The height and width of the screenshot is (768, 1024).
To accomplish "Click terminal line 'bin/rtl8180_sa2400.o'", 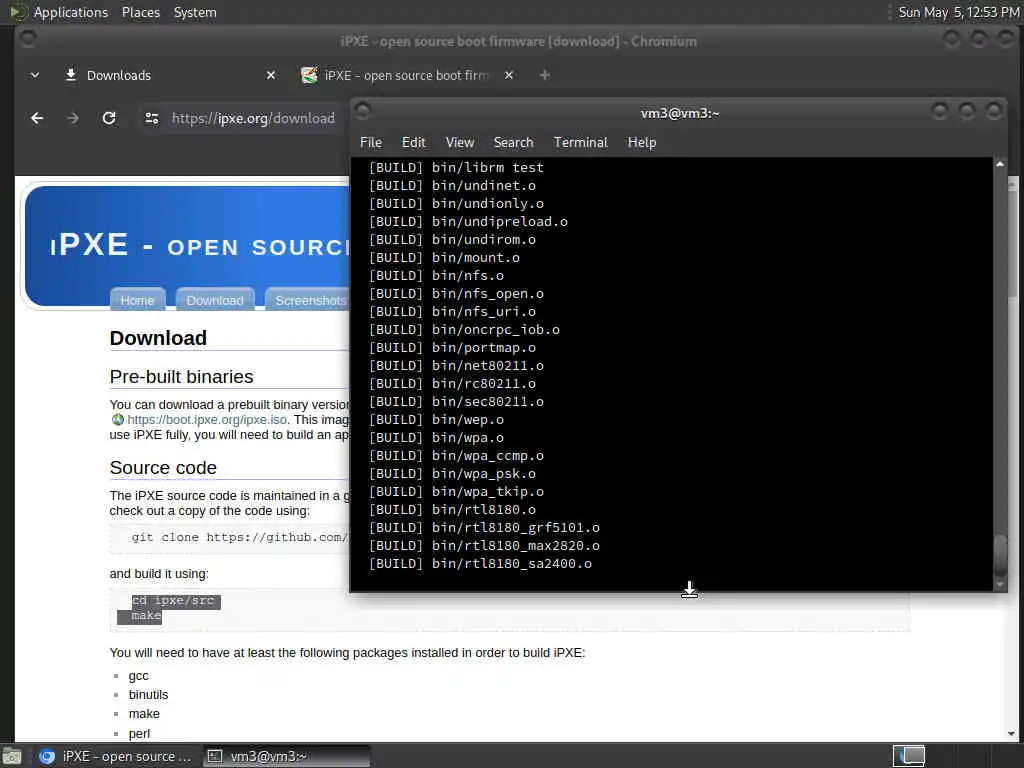I will coord(511,564).
